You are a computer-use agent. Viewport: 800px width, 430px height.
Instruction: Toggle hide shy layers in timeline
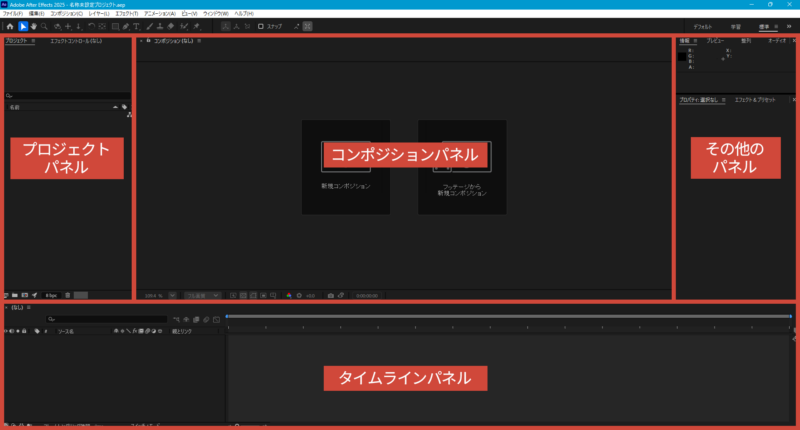[x=186, y=320]
